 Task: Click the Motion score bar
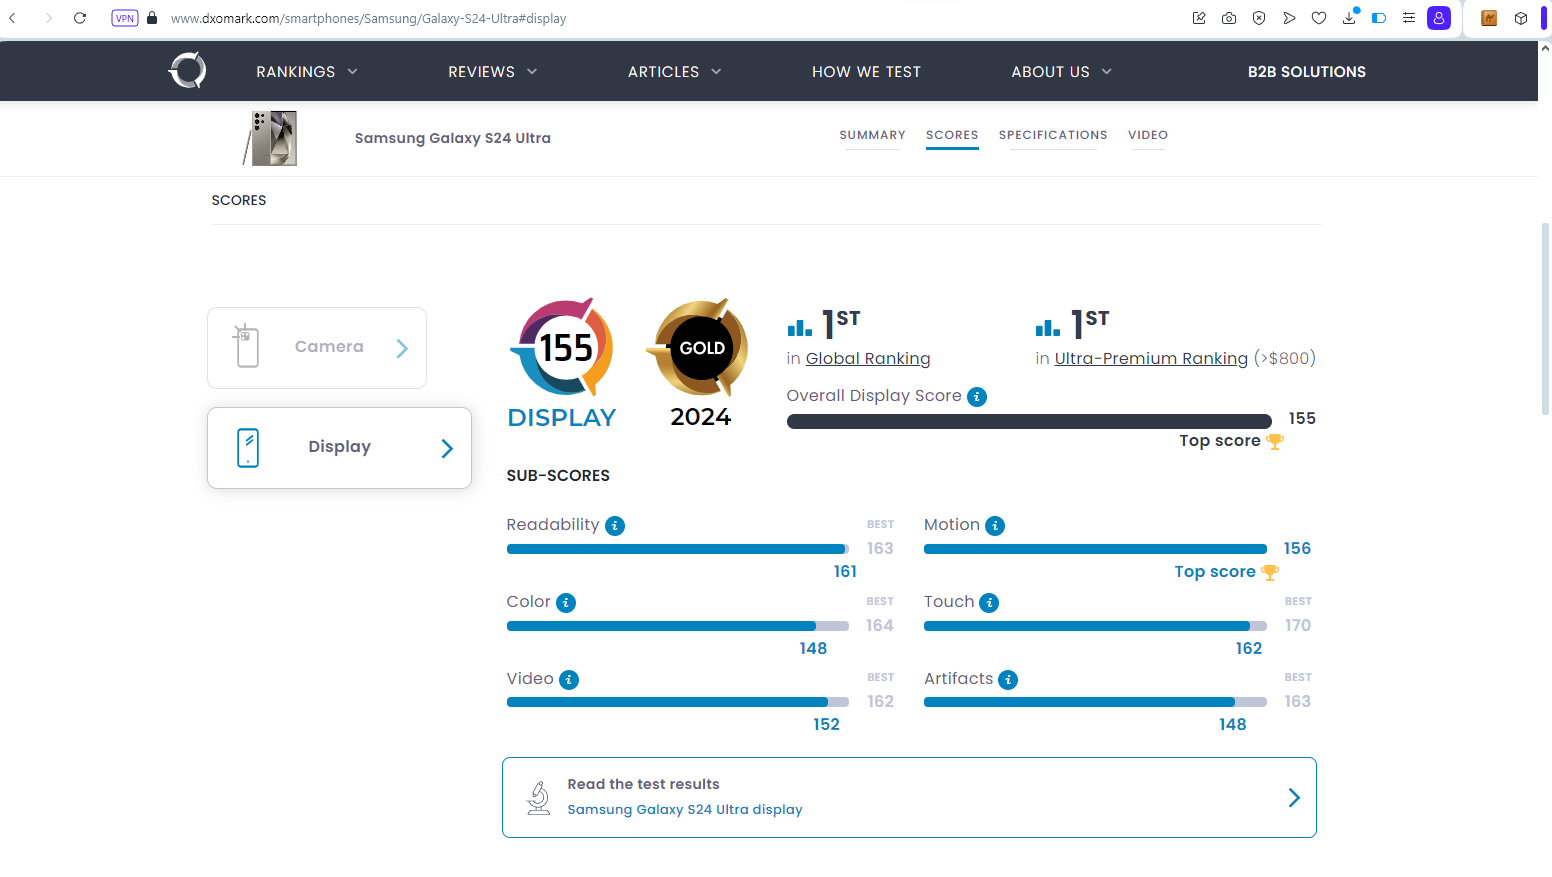point(1095,549)
